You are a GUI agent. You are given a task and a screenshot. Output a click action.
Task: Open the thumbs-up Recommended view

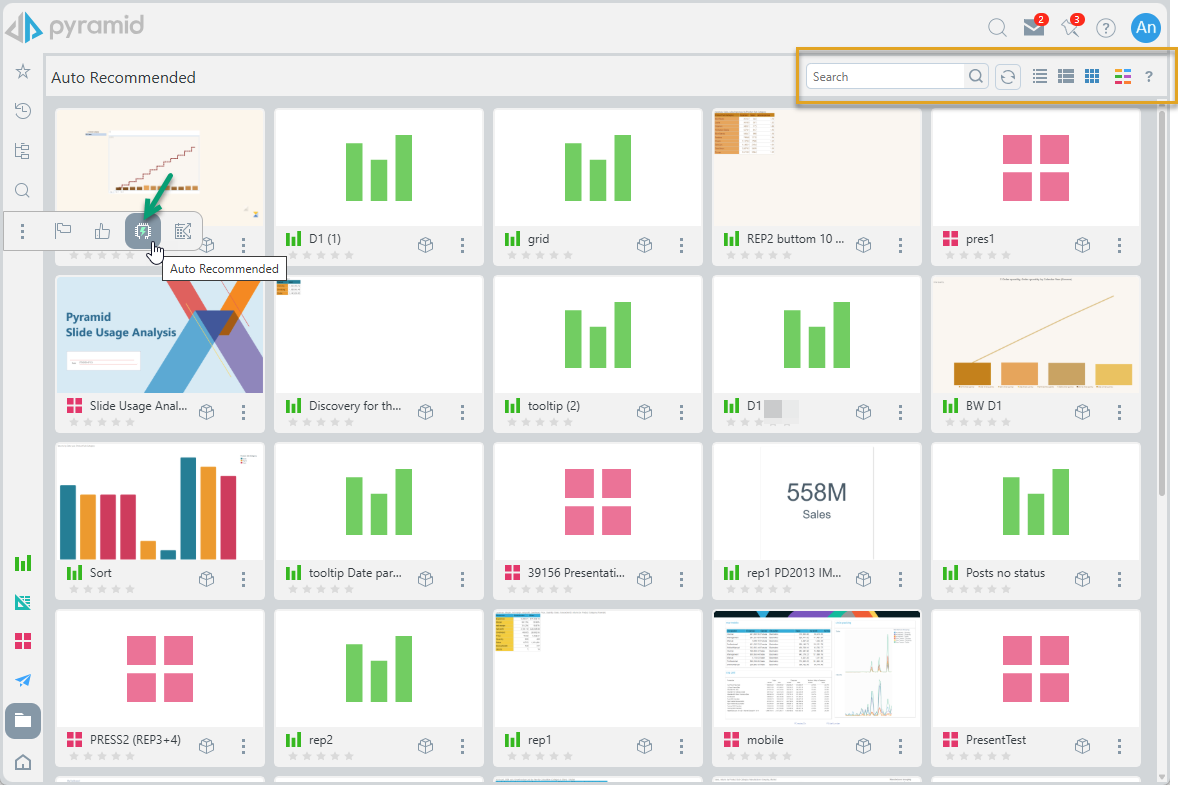102,231
